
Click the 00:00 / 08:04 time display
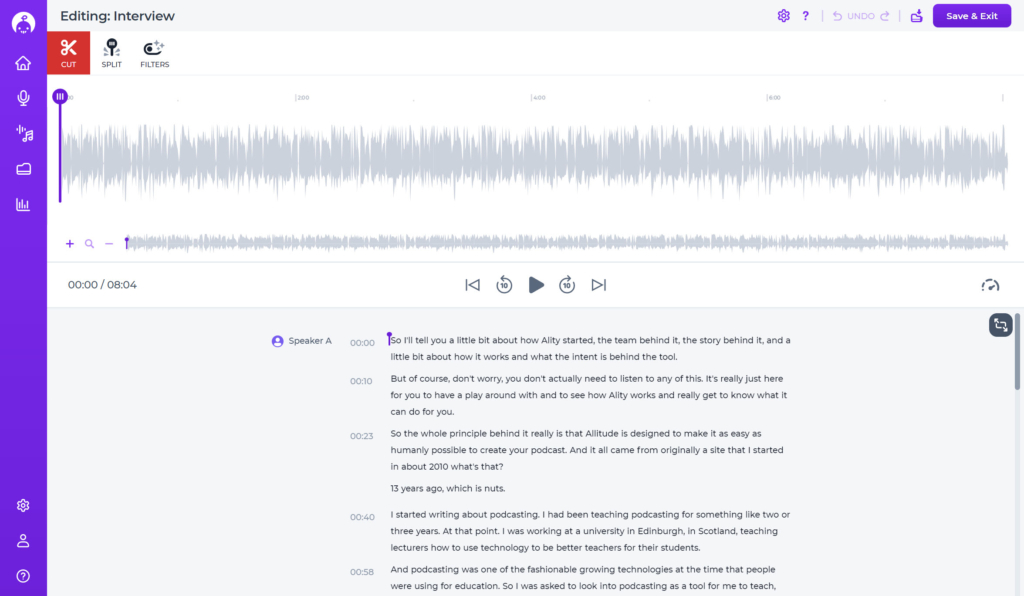point(103,285)
